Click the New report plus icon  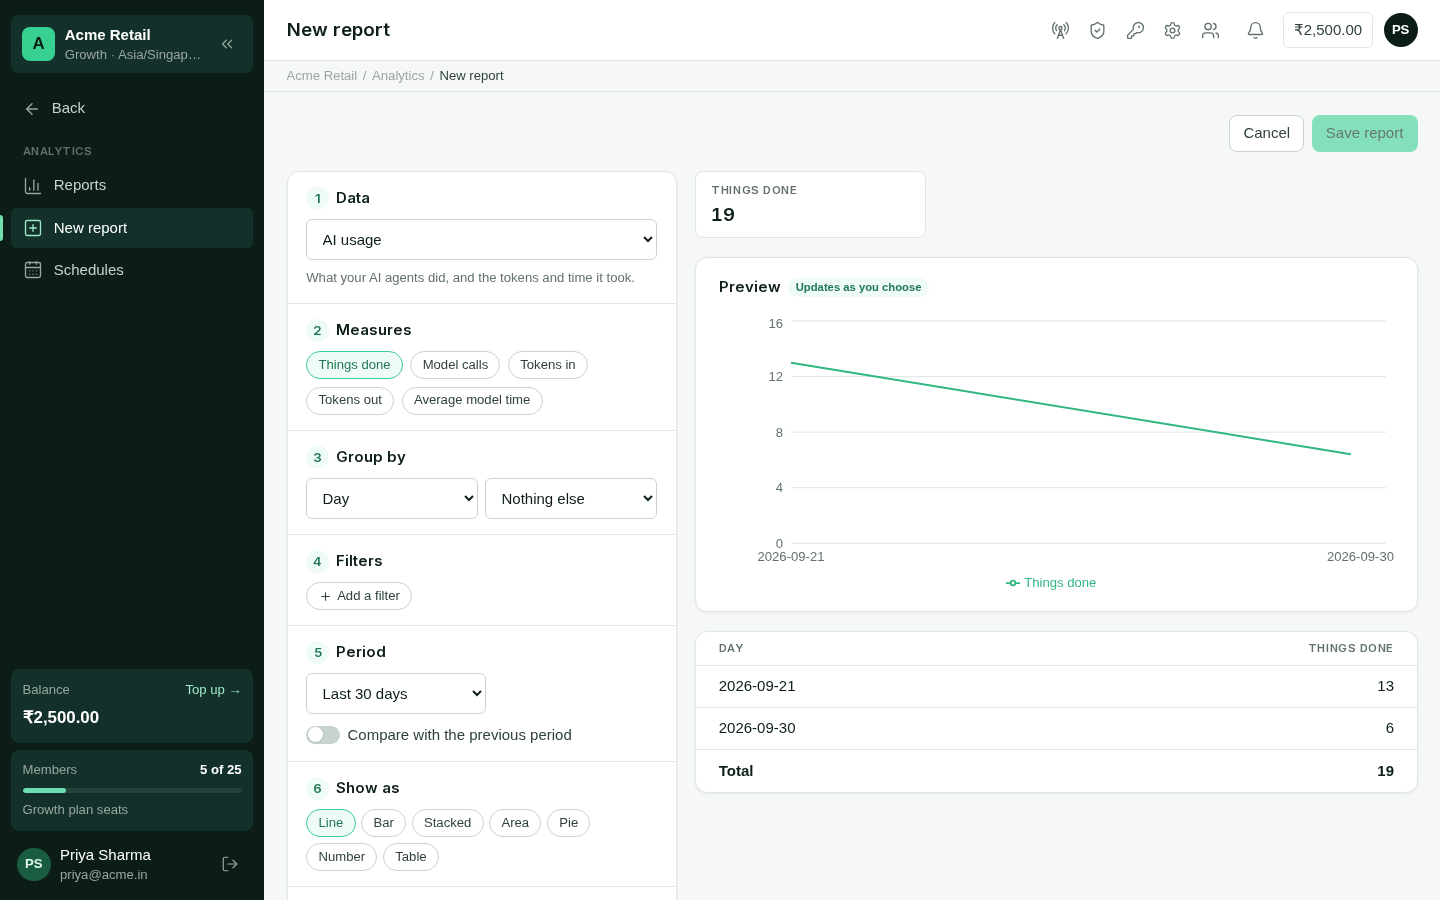33,228
